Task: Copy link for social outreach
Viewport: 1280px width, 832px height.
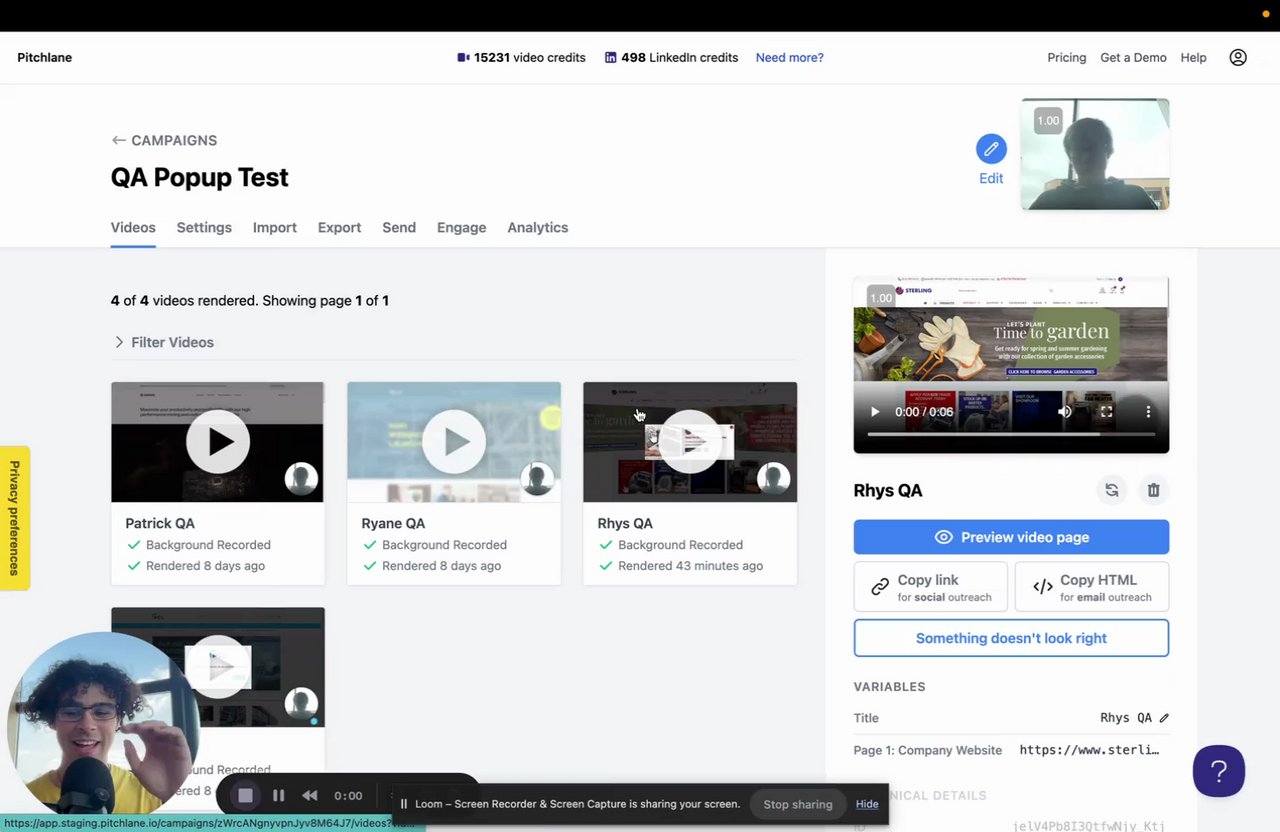Action: click(931, 587)
